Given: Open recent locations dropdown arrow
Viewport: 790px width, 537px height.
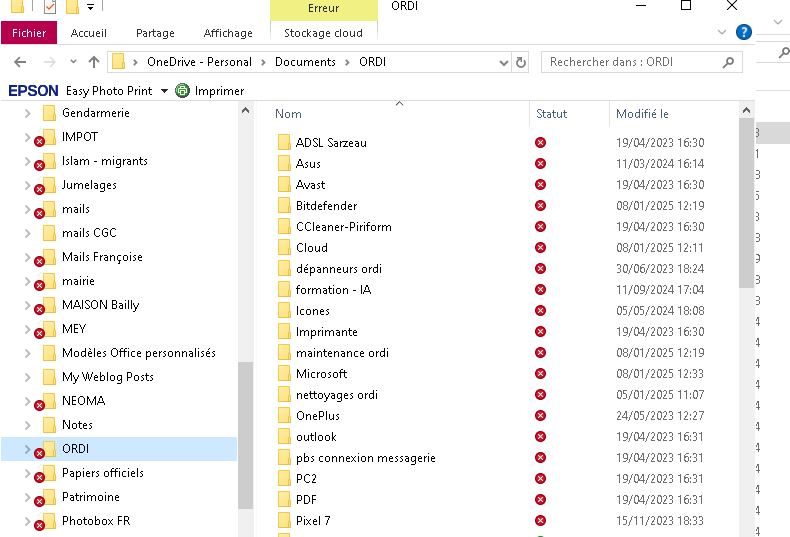Looking at the screenshot, I should (74, 62).
